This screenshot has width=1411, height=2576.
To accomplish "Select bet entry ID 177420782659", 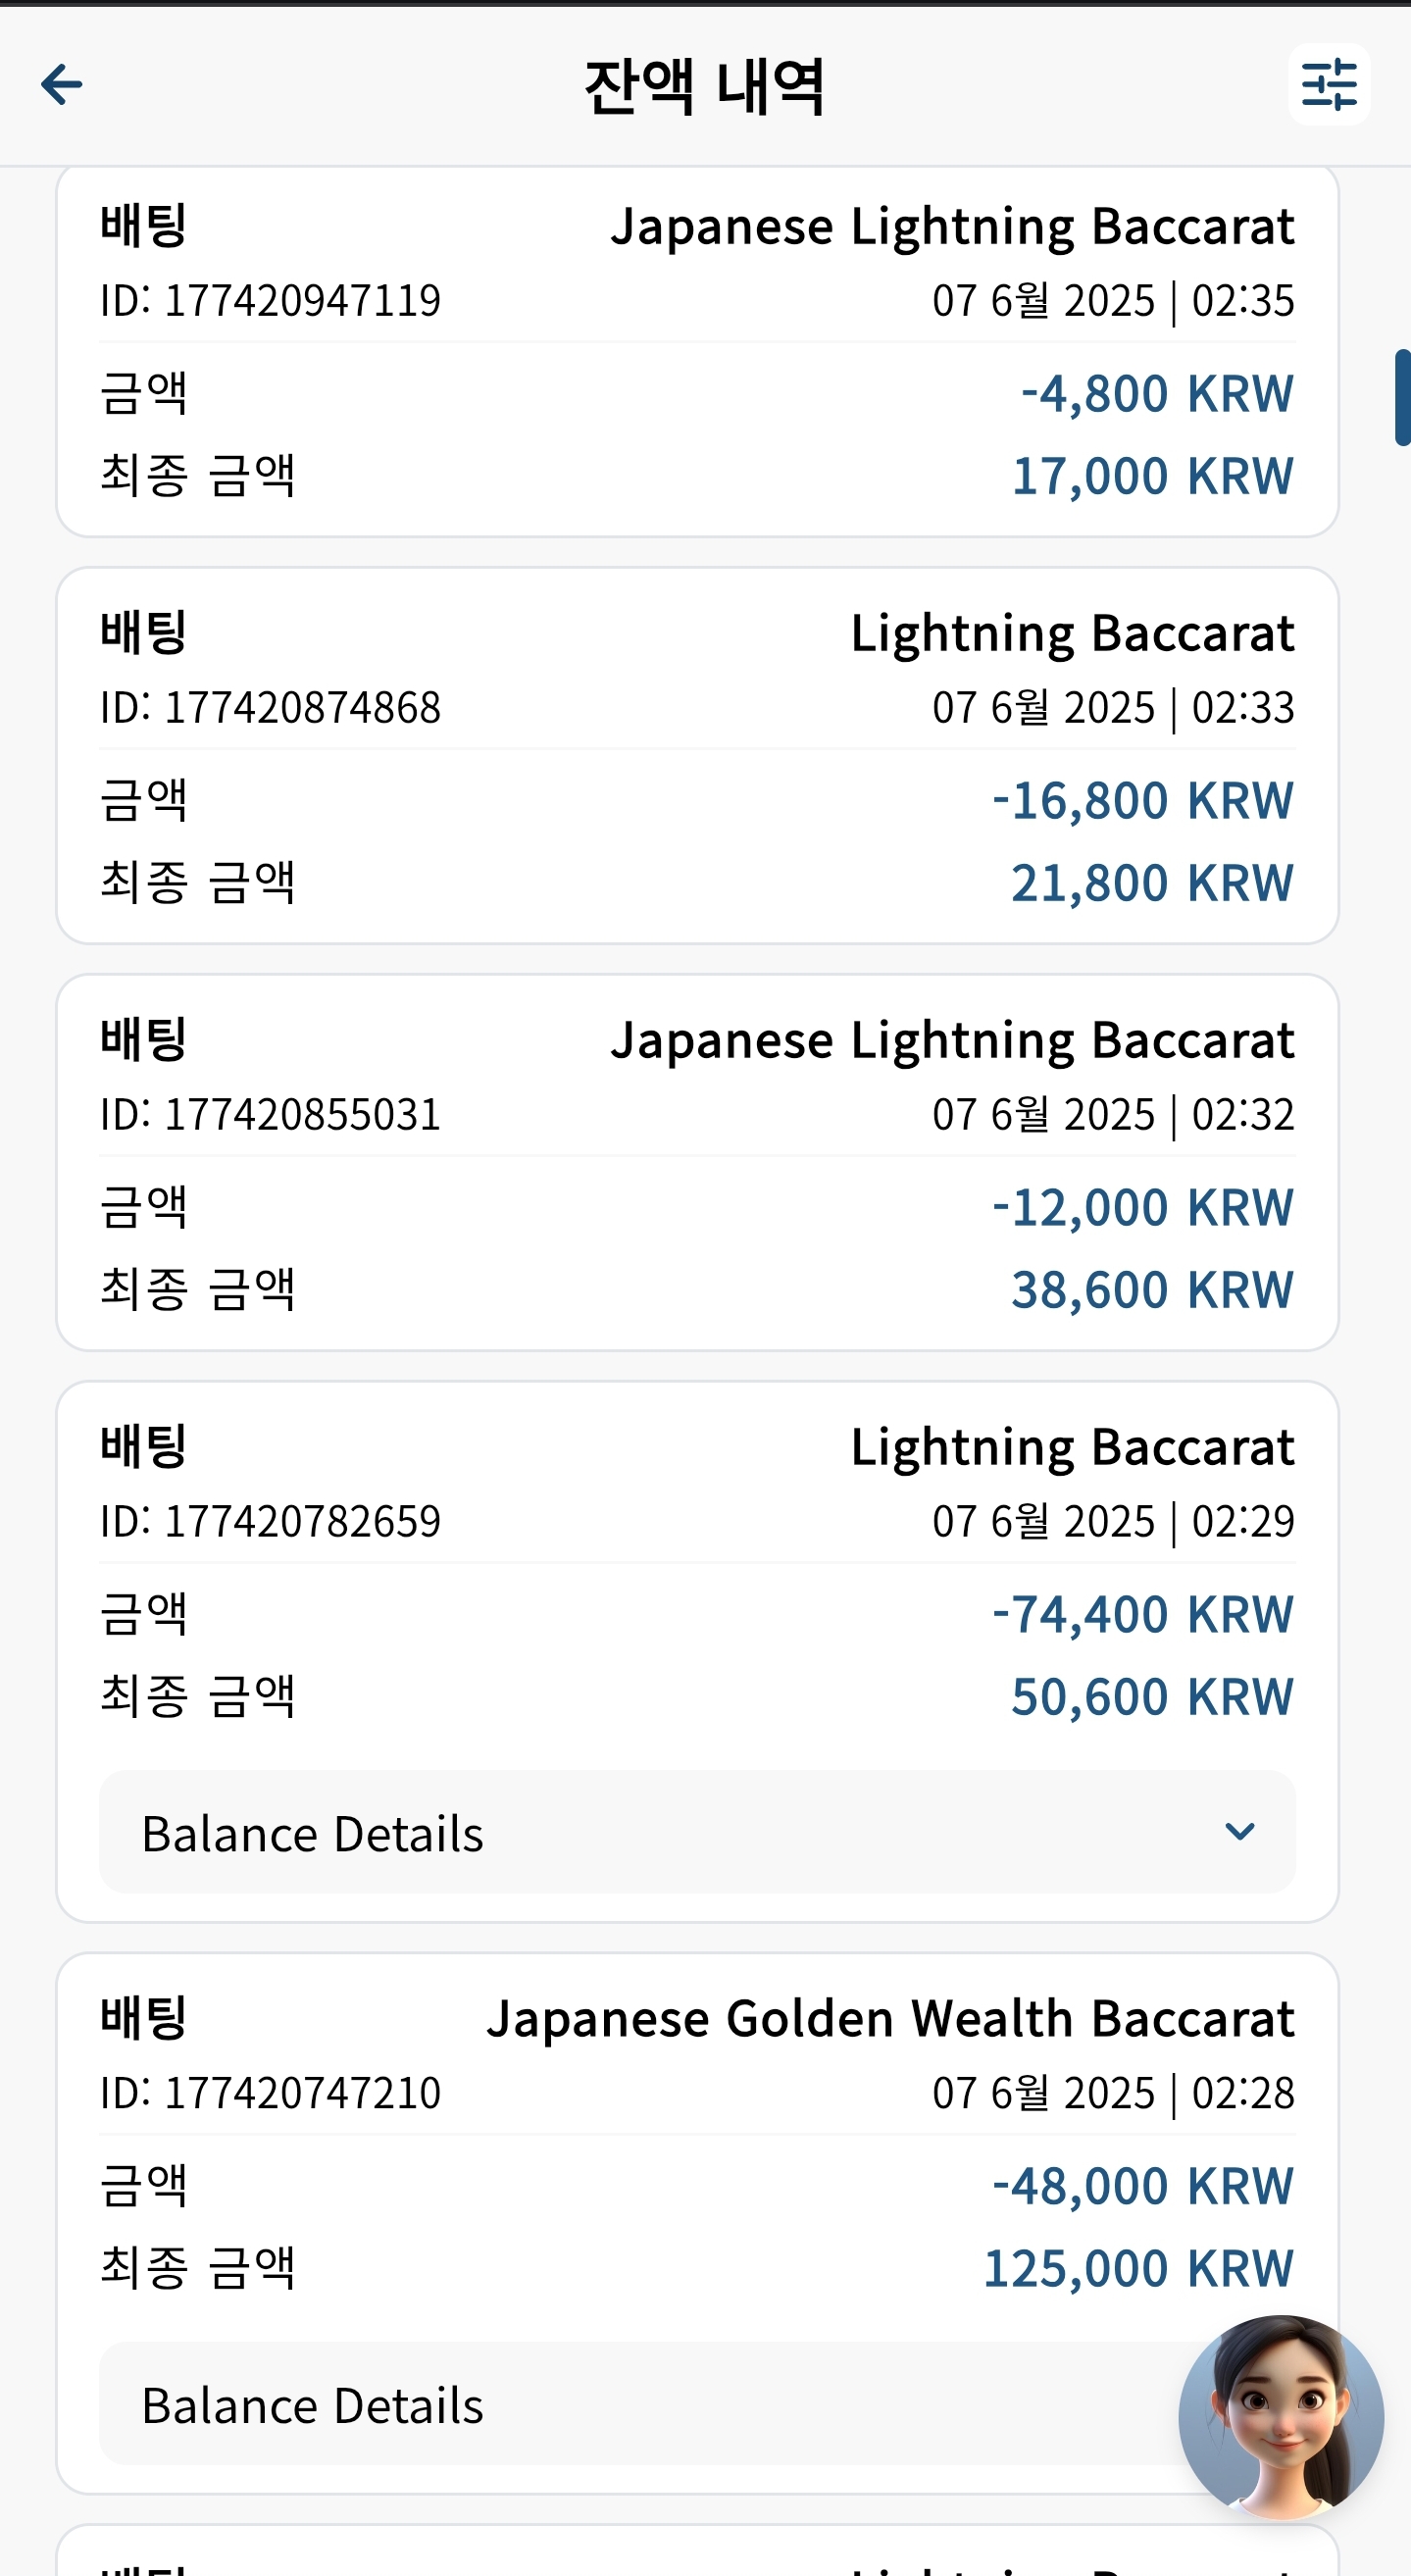I will [697, 1652].
